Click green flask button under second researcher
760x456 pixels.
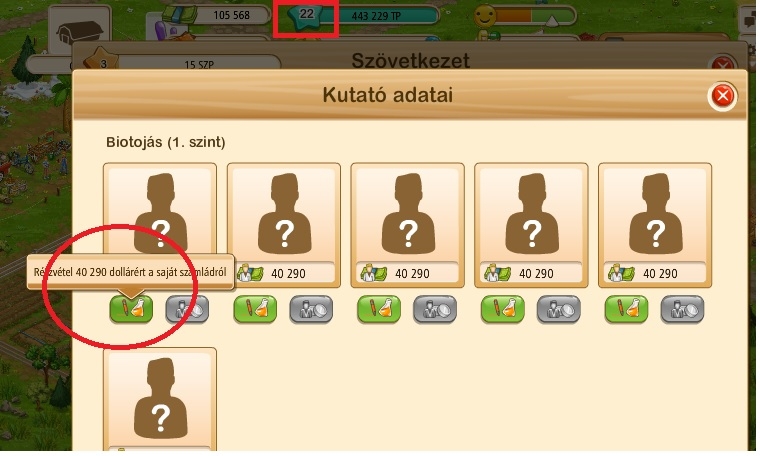255,309
